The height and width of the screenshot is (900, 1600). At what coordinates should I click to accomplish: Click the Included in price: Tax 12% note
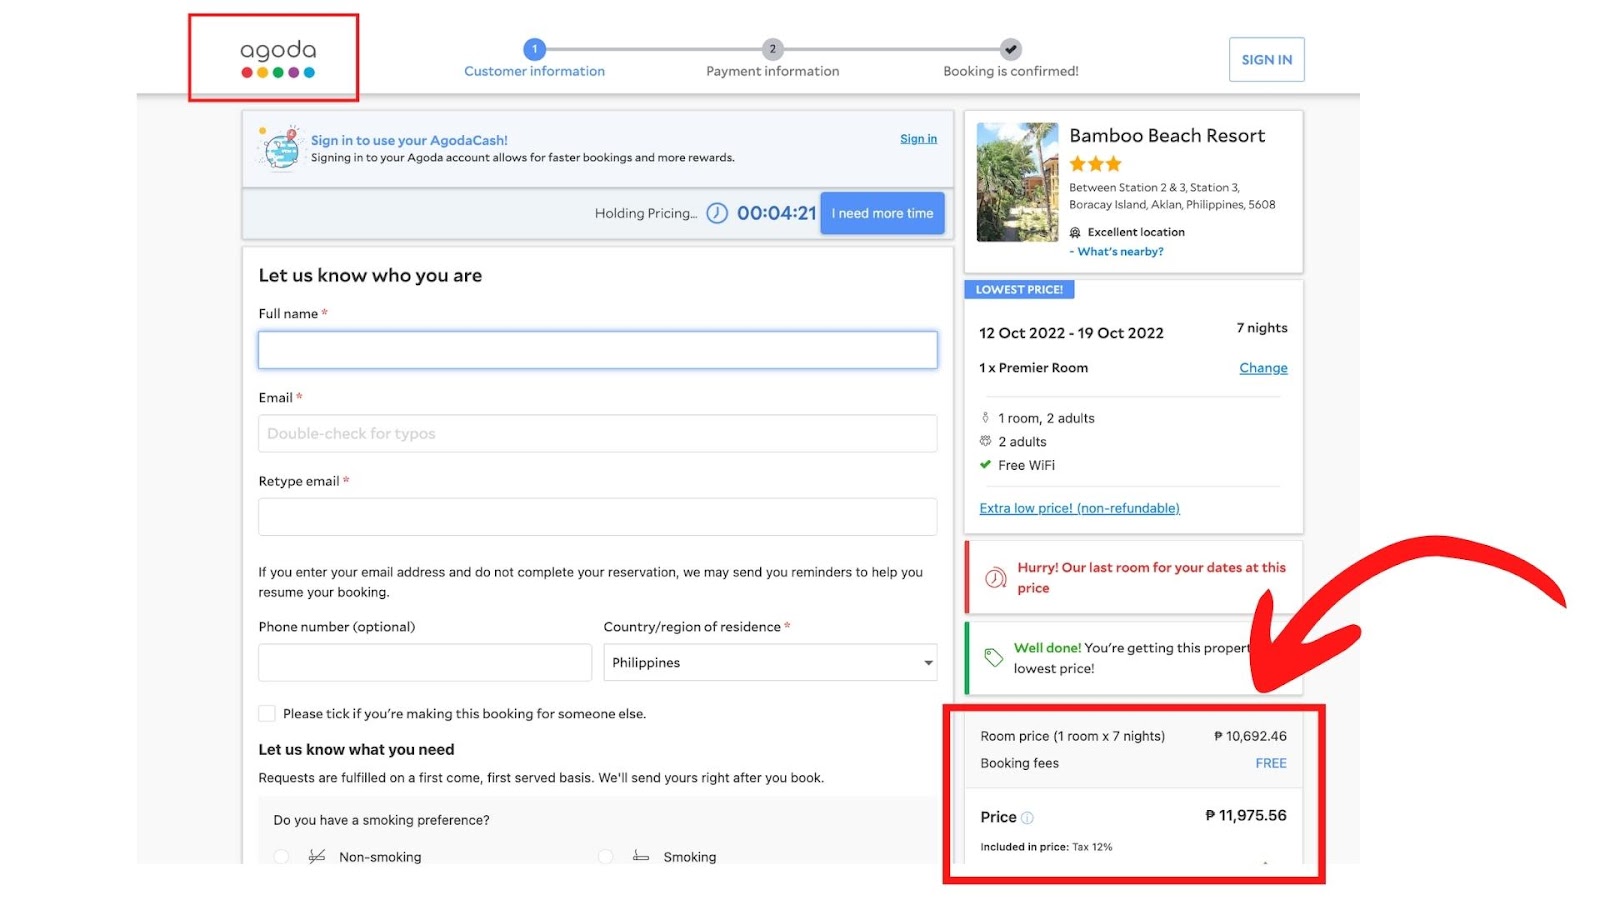(1046, 847)
